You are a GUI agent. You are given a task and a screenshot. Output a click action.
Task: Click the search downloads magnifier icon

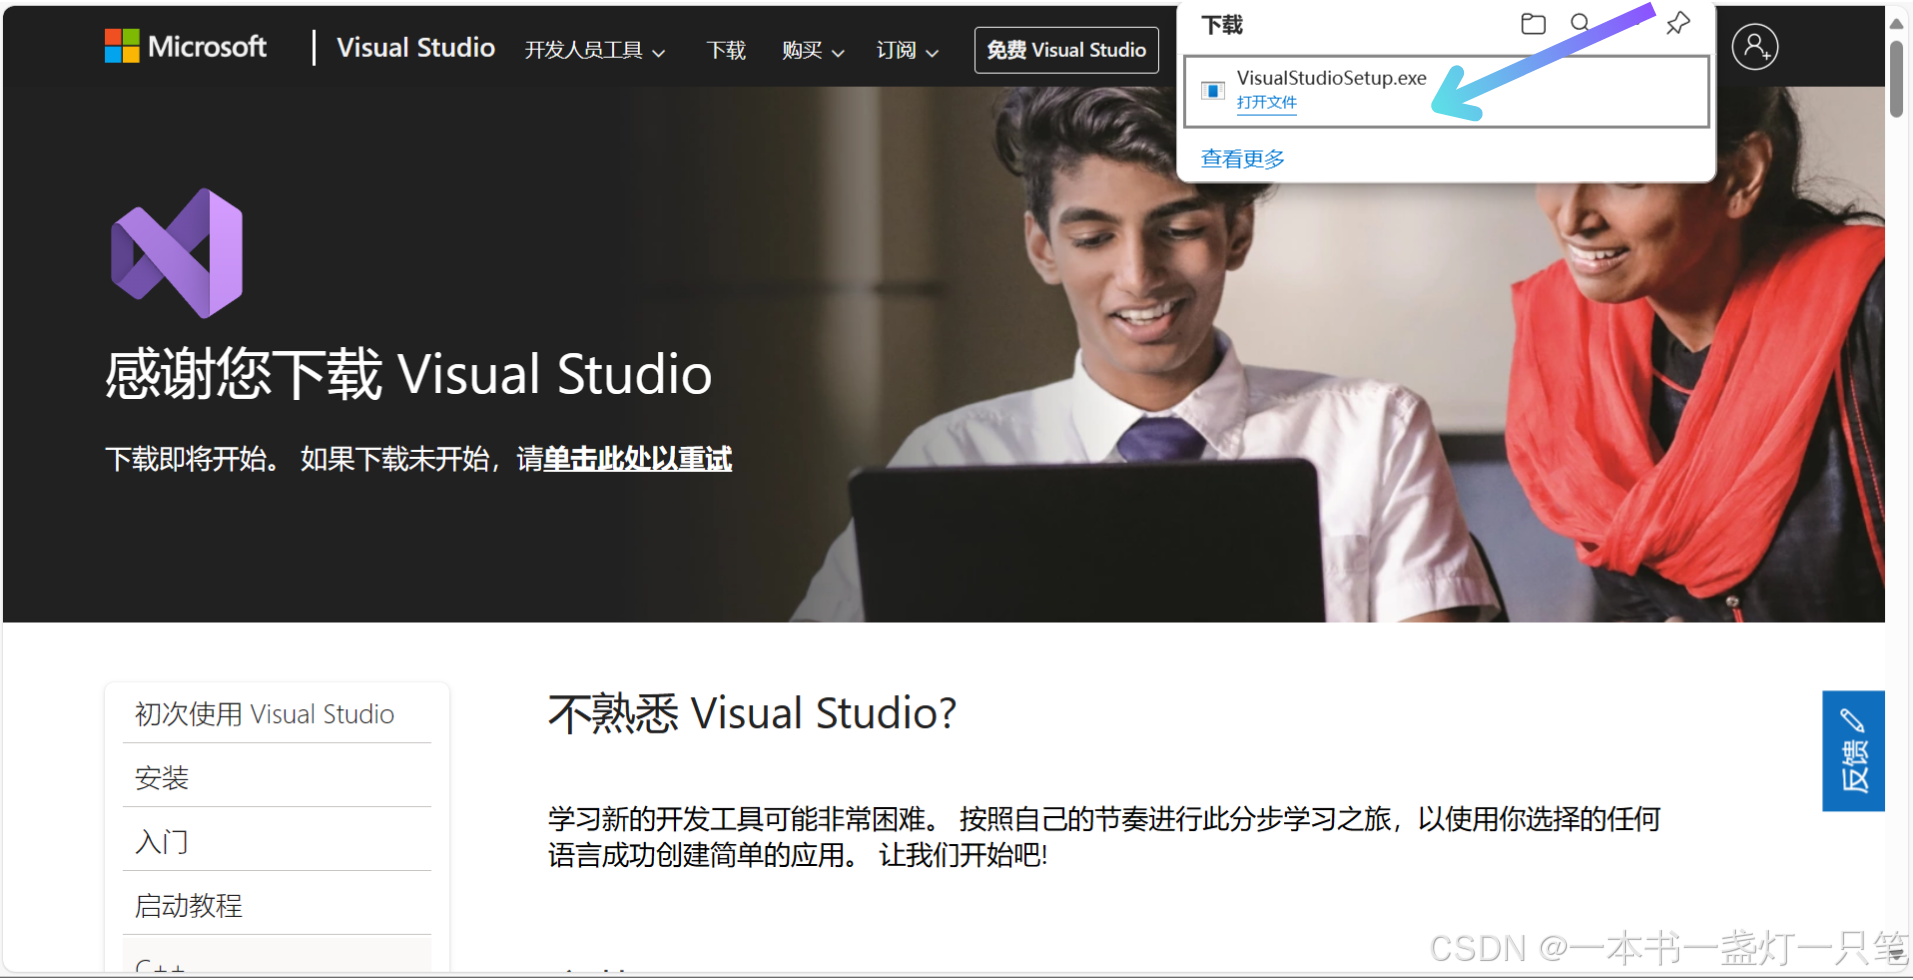pos(1580,23)
